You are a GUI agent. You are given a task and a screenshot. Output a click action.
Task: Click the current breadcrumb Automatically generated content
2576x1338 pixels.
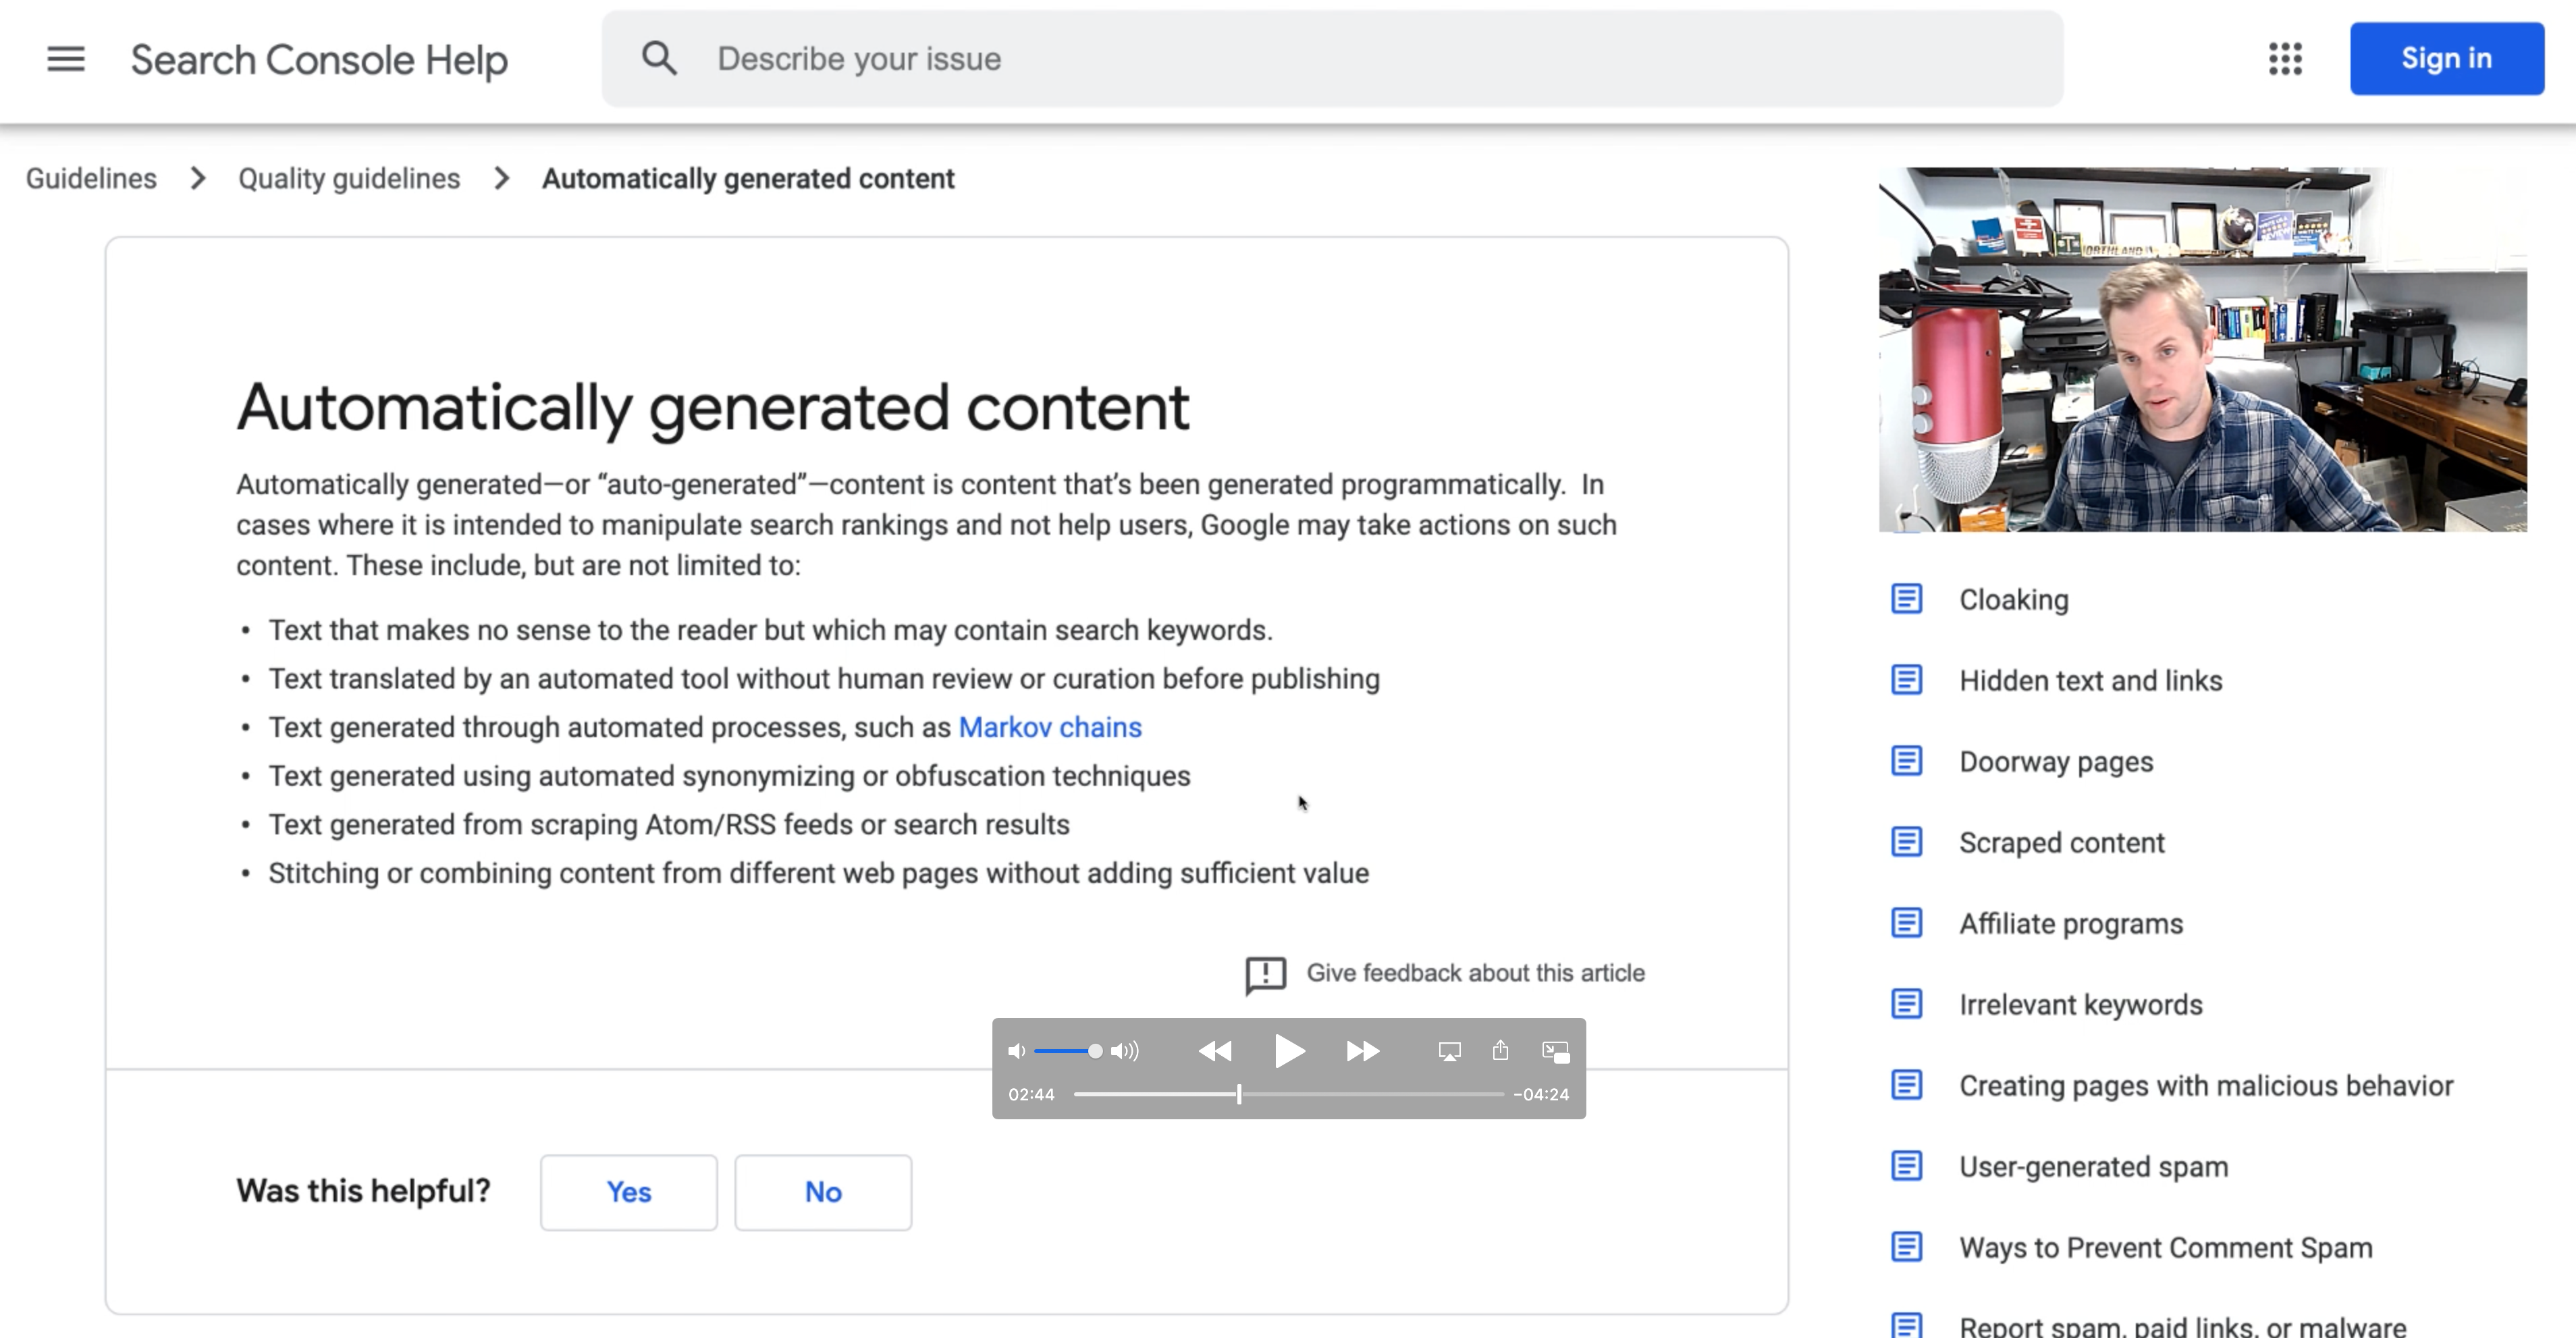(x=748, y=179)
